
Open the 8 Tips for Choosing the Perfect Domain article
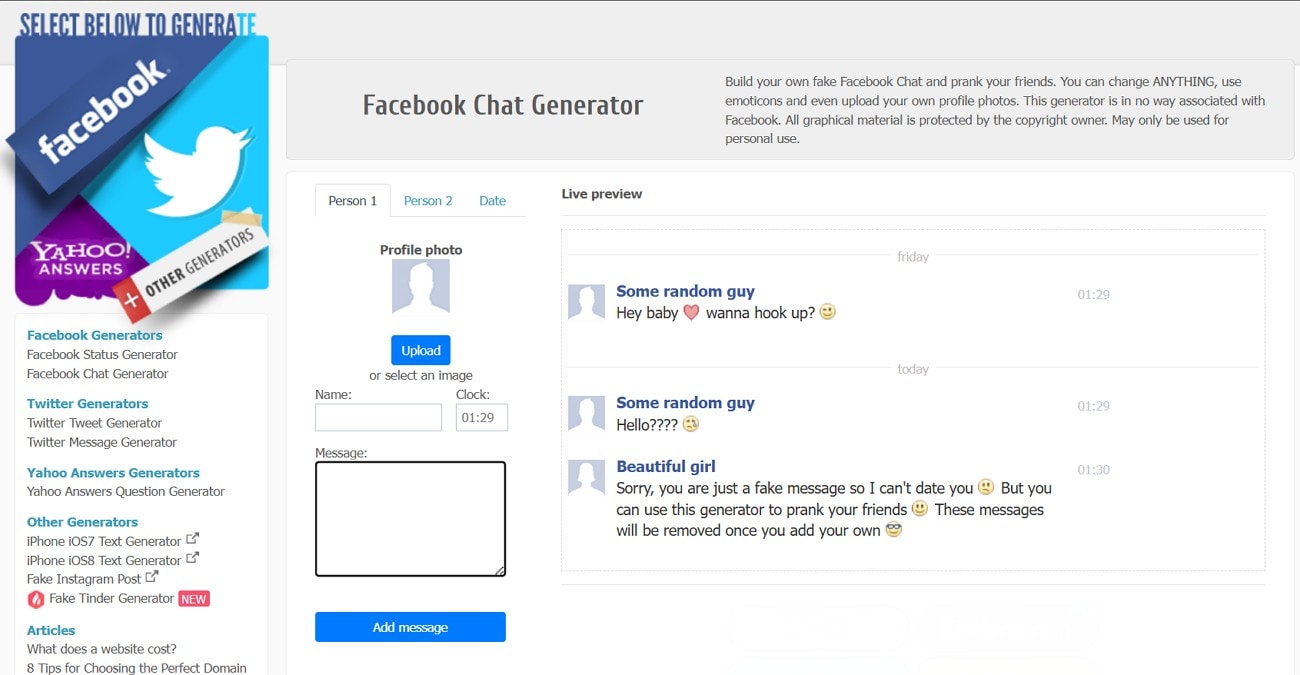tap(137, 668)
